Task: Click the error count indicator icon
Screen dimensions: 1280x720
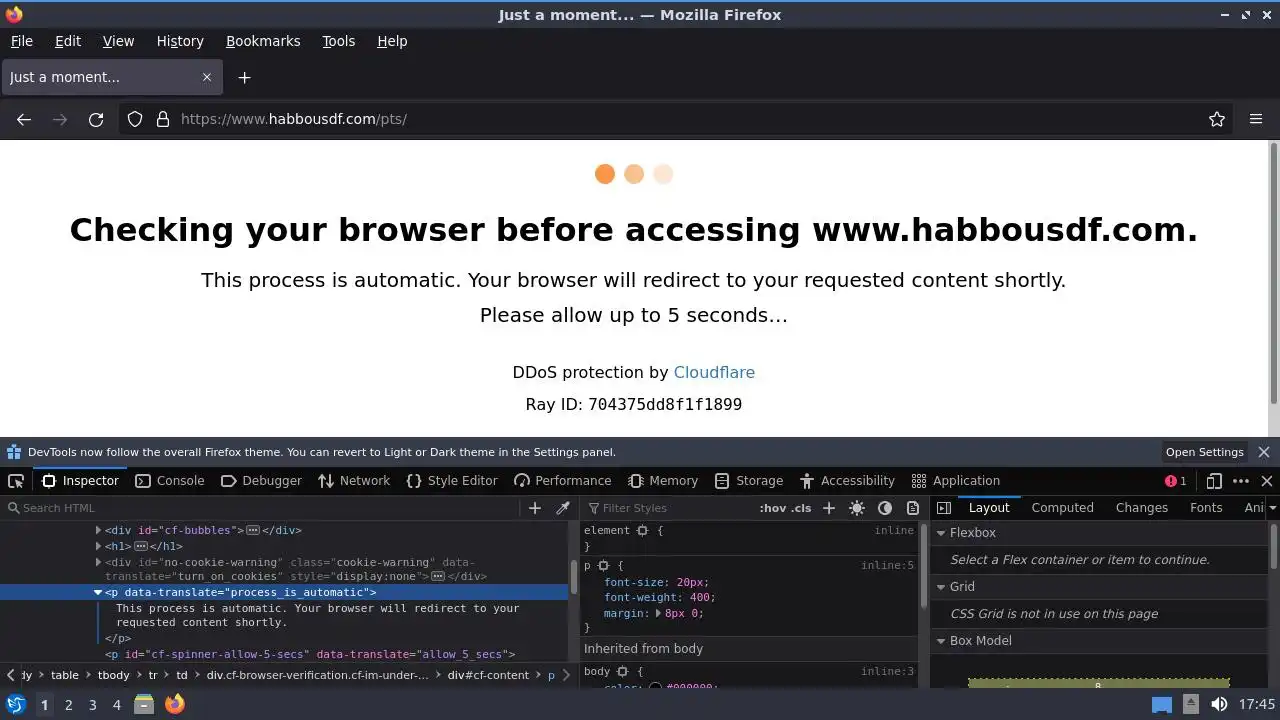Action: [1176, 481]
